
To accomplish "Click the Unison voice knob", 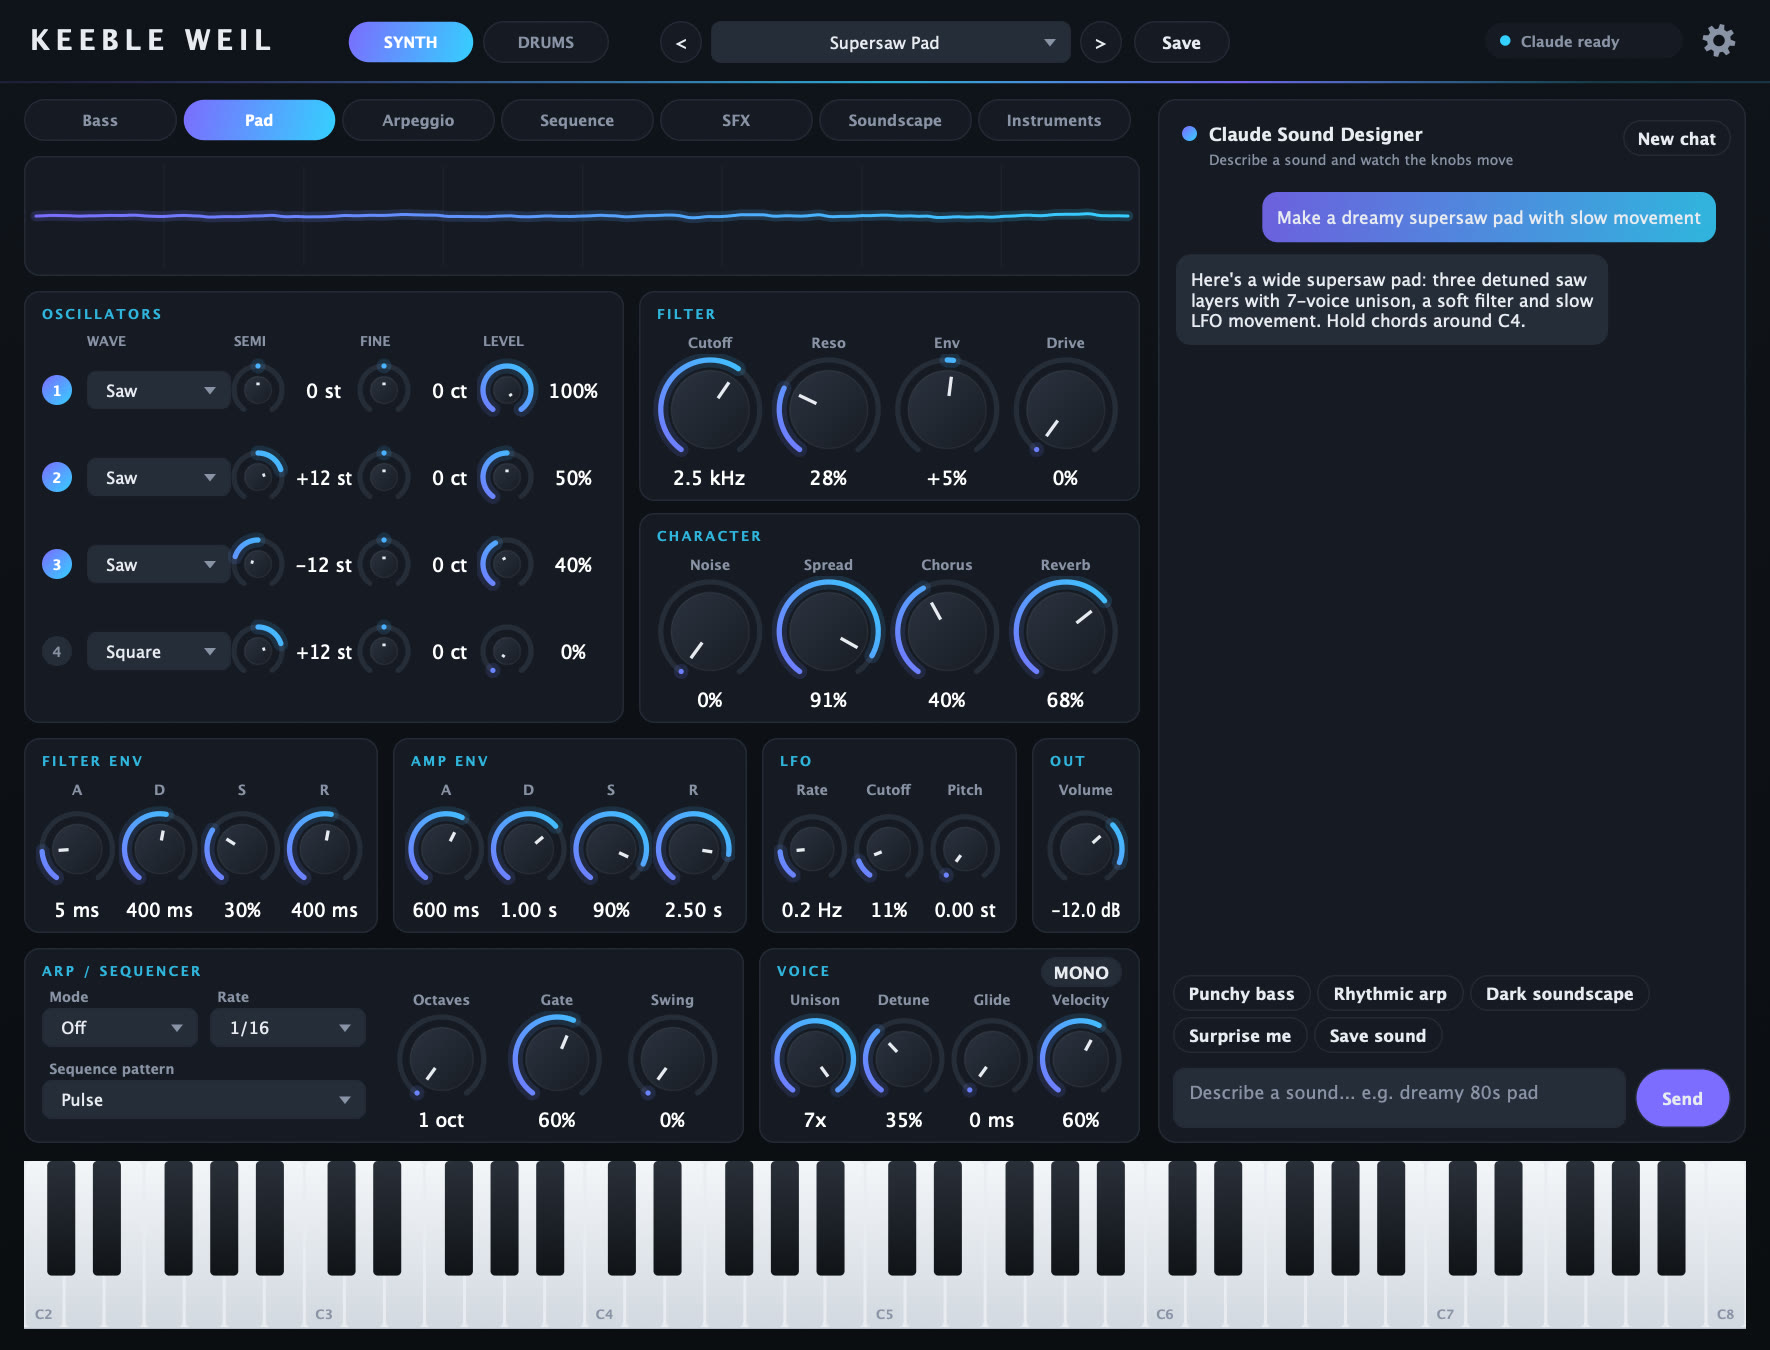I will click(815, 1059).
